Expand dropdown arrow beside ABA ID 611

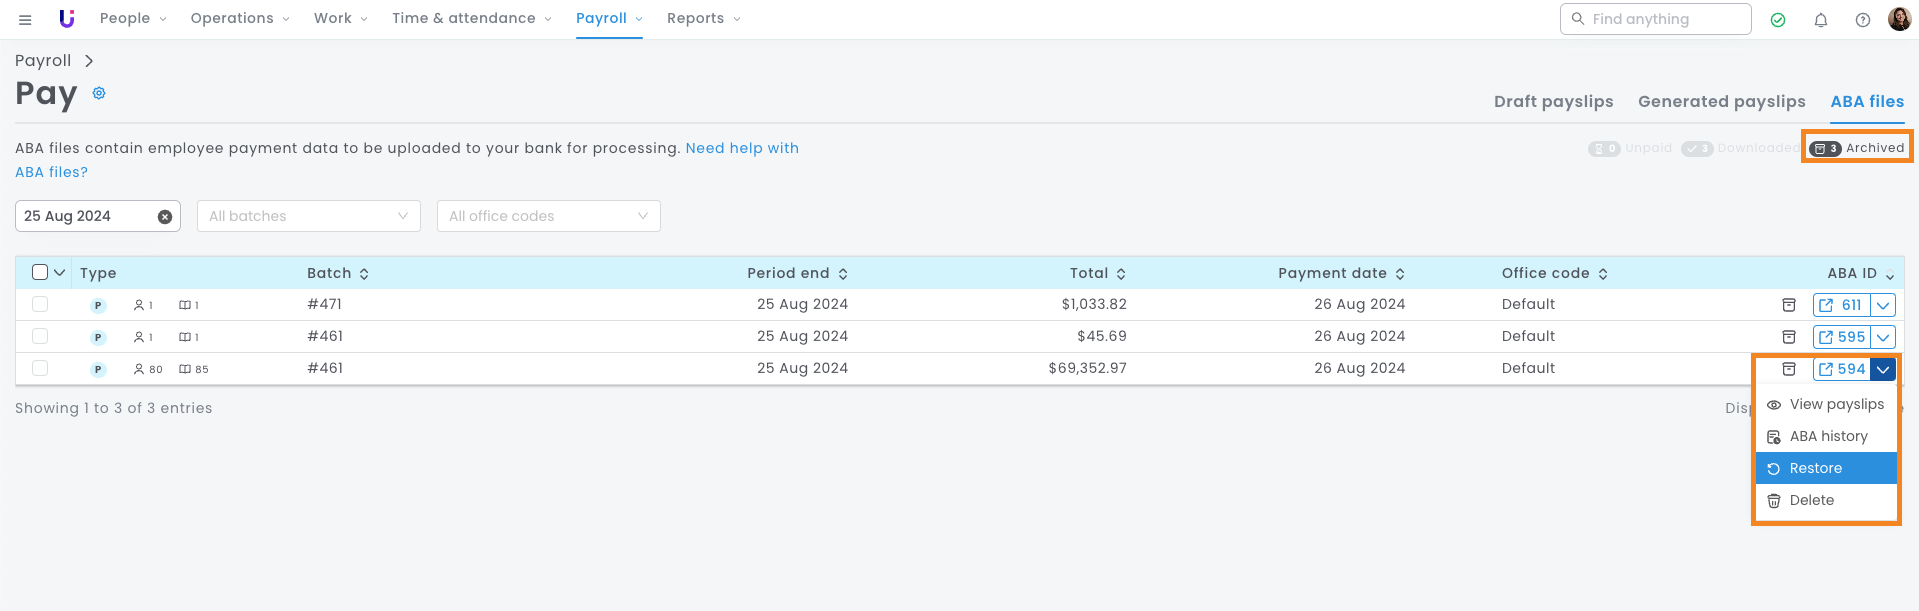point(1883,305)
